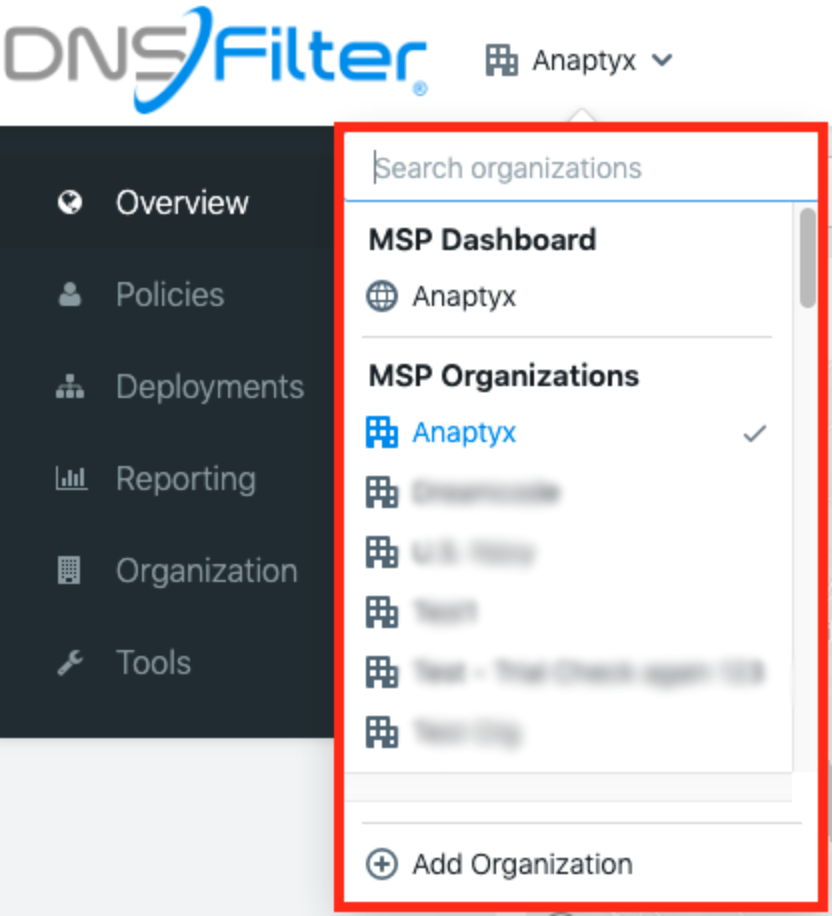Viewport: 832px width, 916px height.
Task: Open the Reporting menu item
Action: [x=186, y=480]
